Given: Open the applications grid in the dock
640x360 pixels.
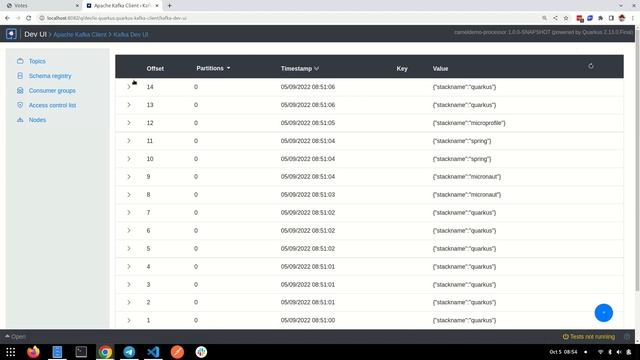Looking at the screenshot, I should coord(11,352).
